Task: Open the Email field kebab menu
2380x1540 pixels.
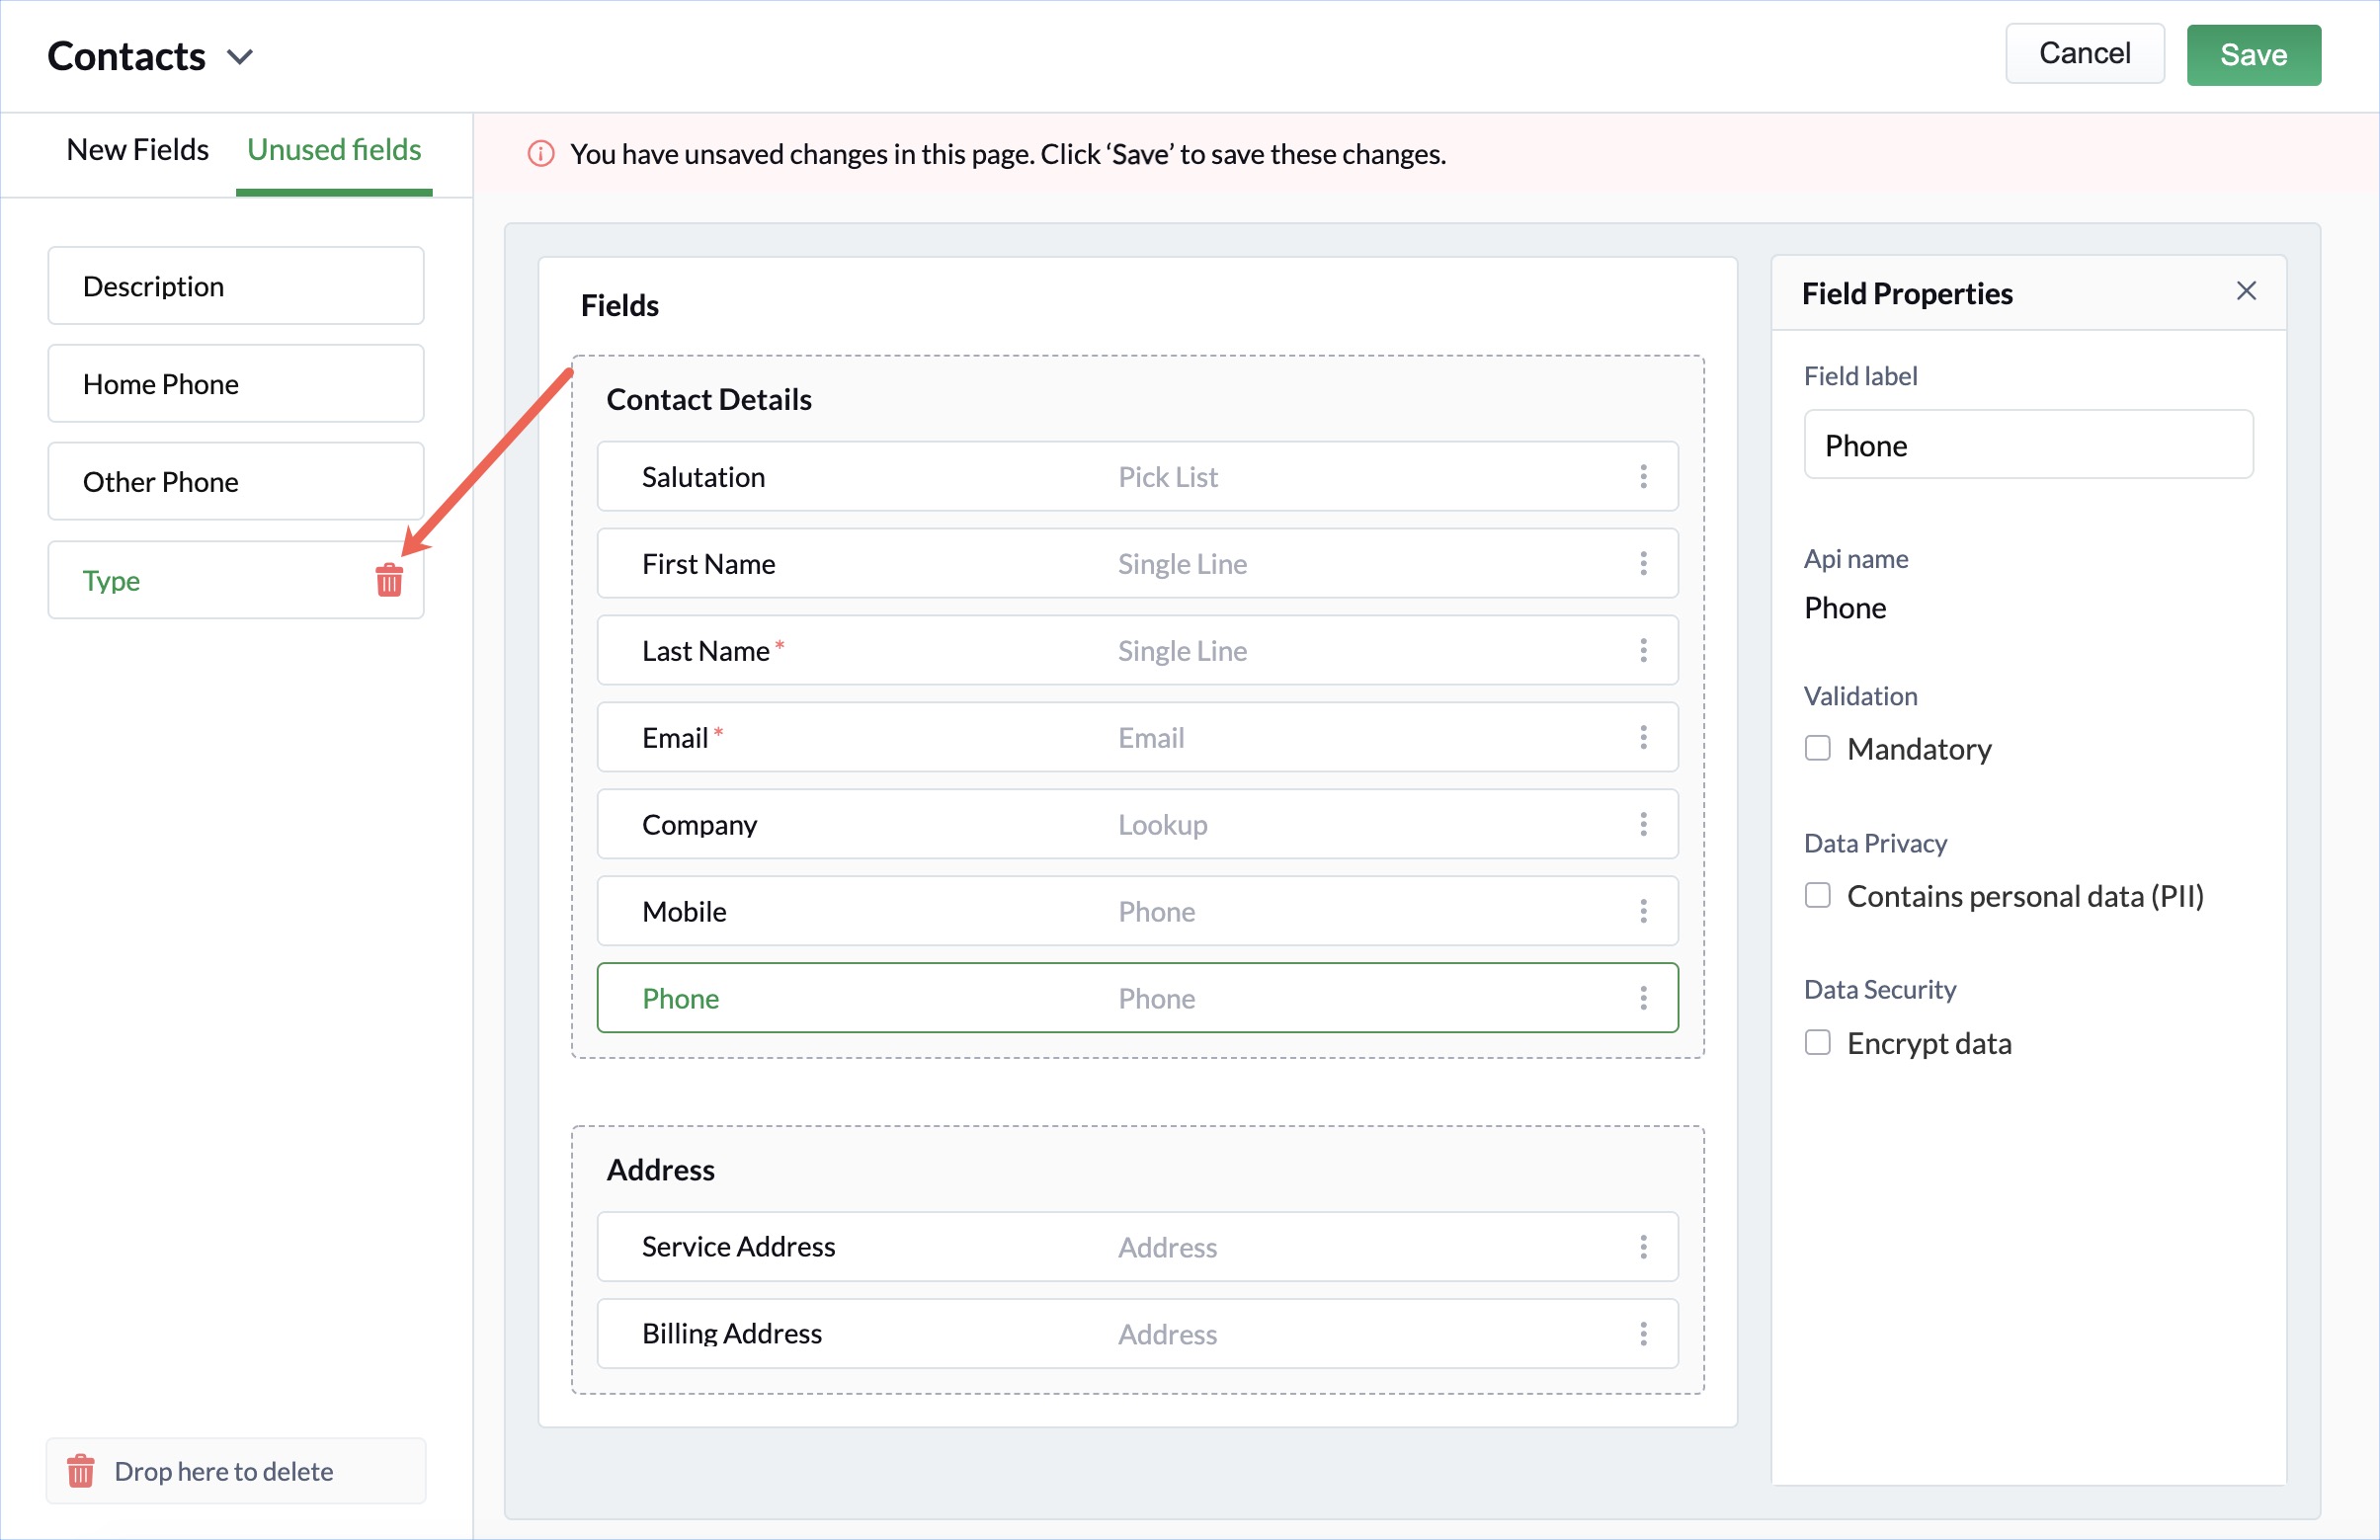Action: point(1643,738)
